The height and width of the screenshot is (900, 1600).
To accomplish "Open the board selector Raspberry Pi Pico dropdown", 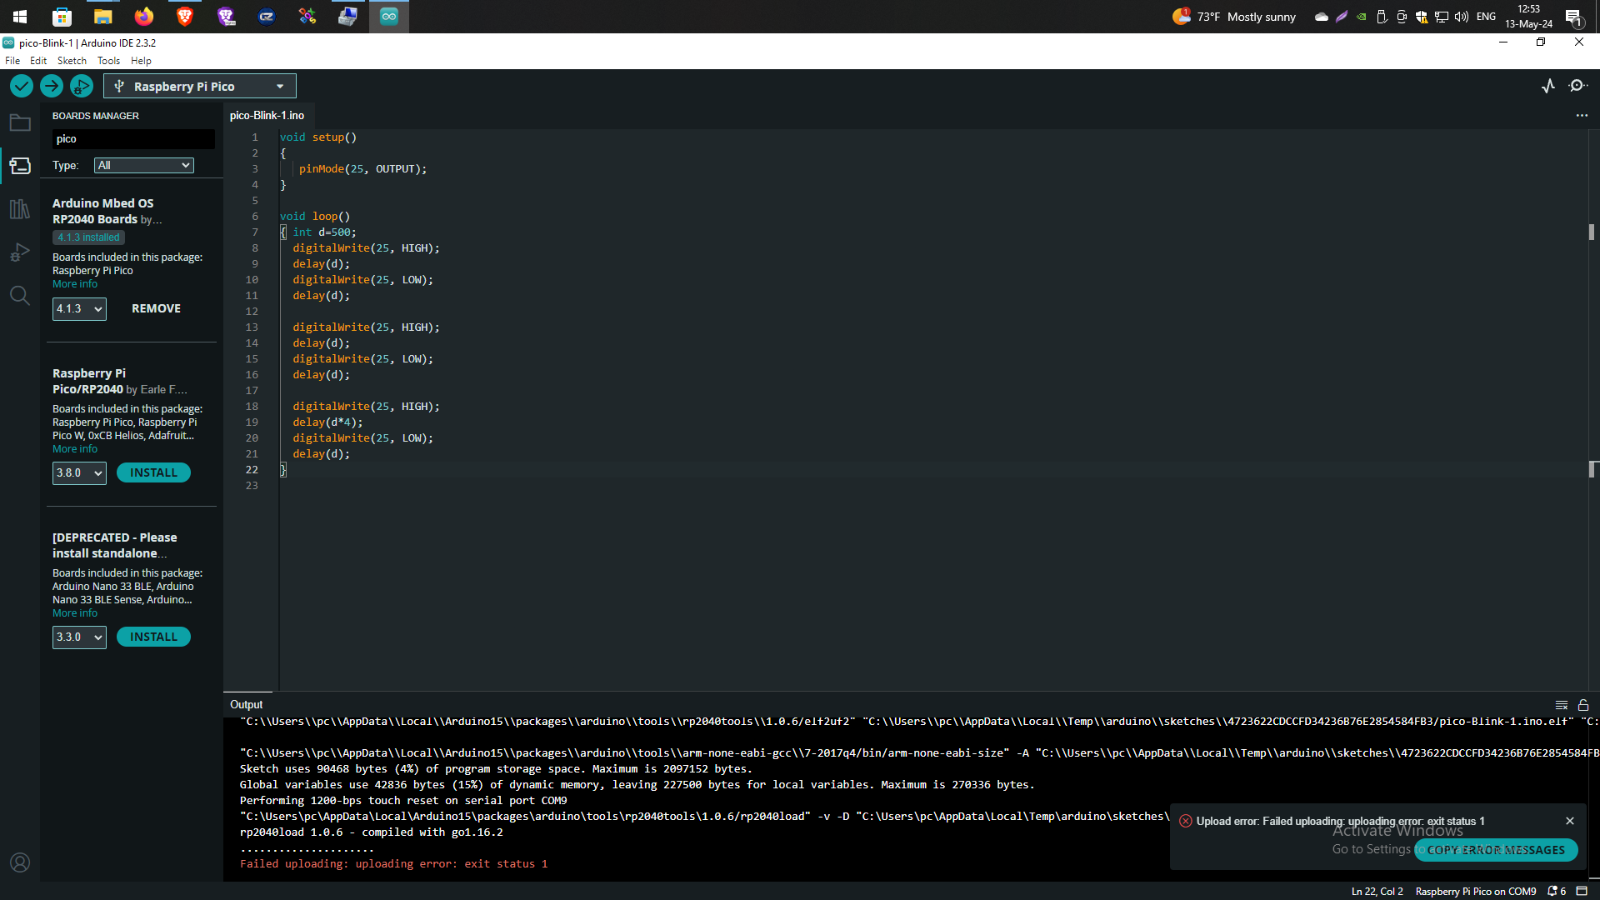I will [x=200, y=86].
